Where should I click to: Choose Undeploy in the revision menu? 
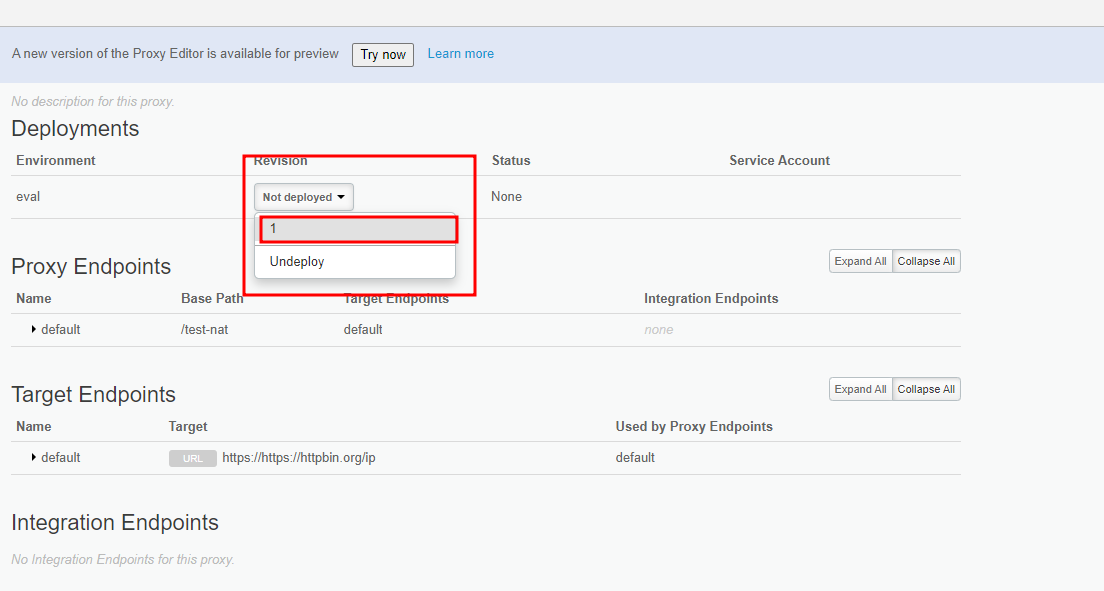point(355,261)
